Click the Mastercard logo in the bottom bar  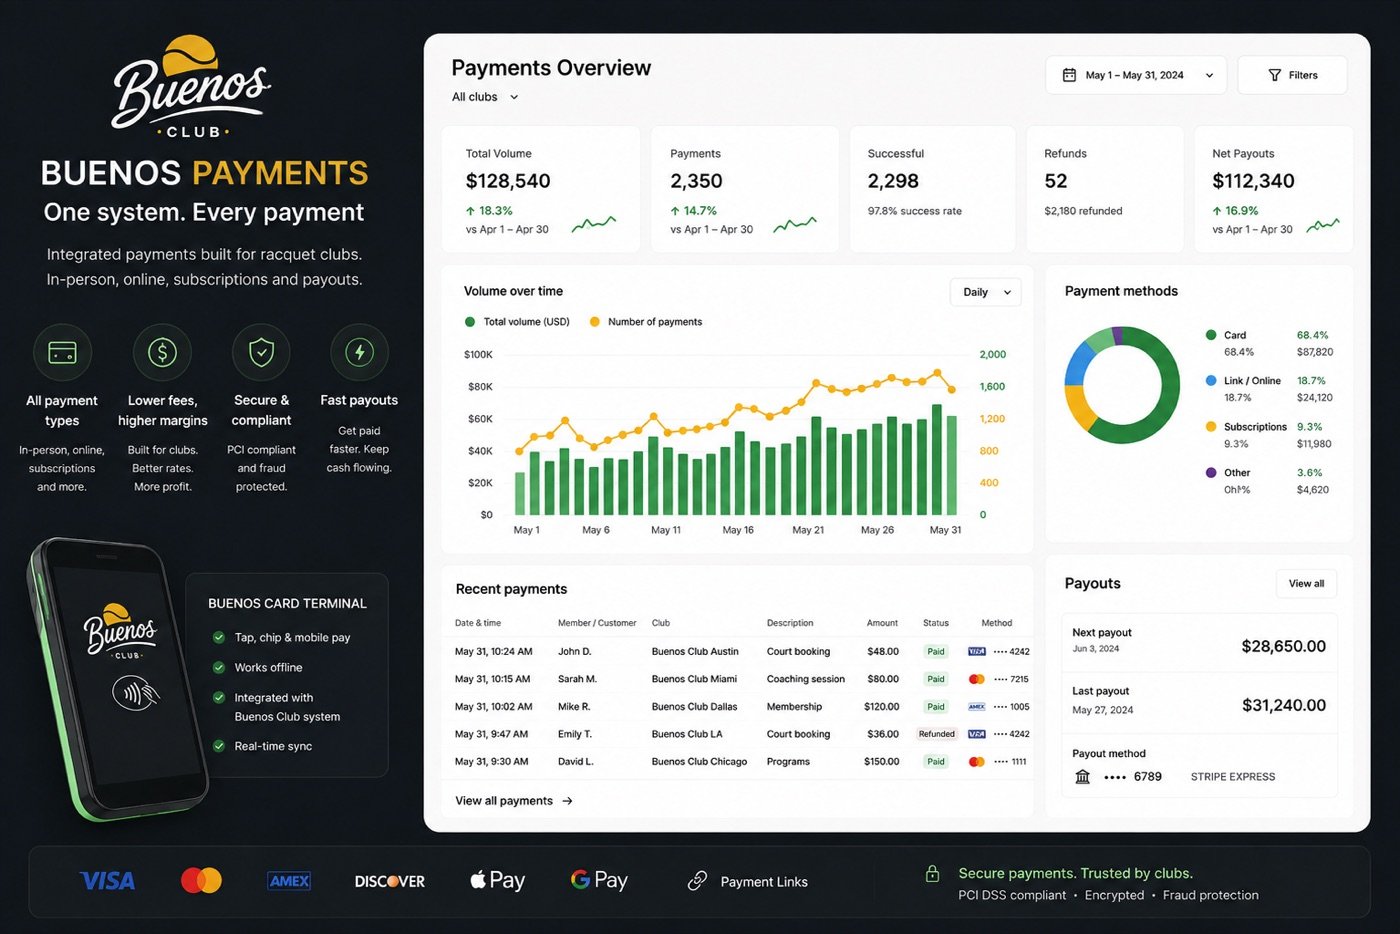pos(201,880)
